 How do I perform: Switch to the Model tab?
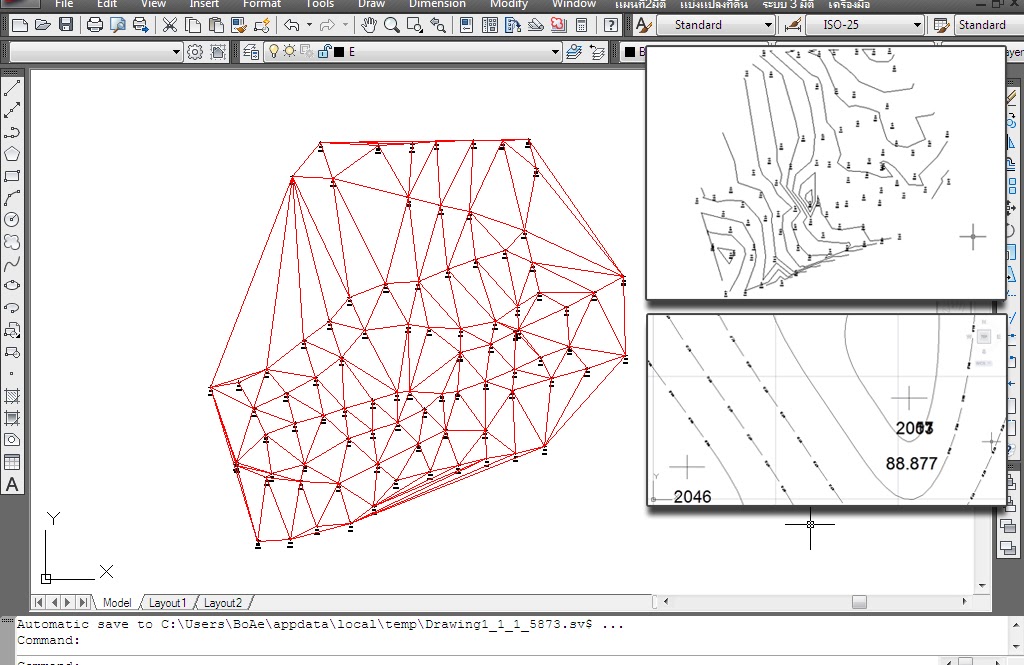pyautogui.click(x=117, y=602)
